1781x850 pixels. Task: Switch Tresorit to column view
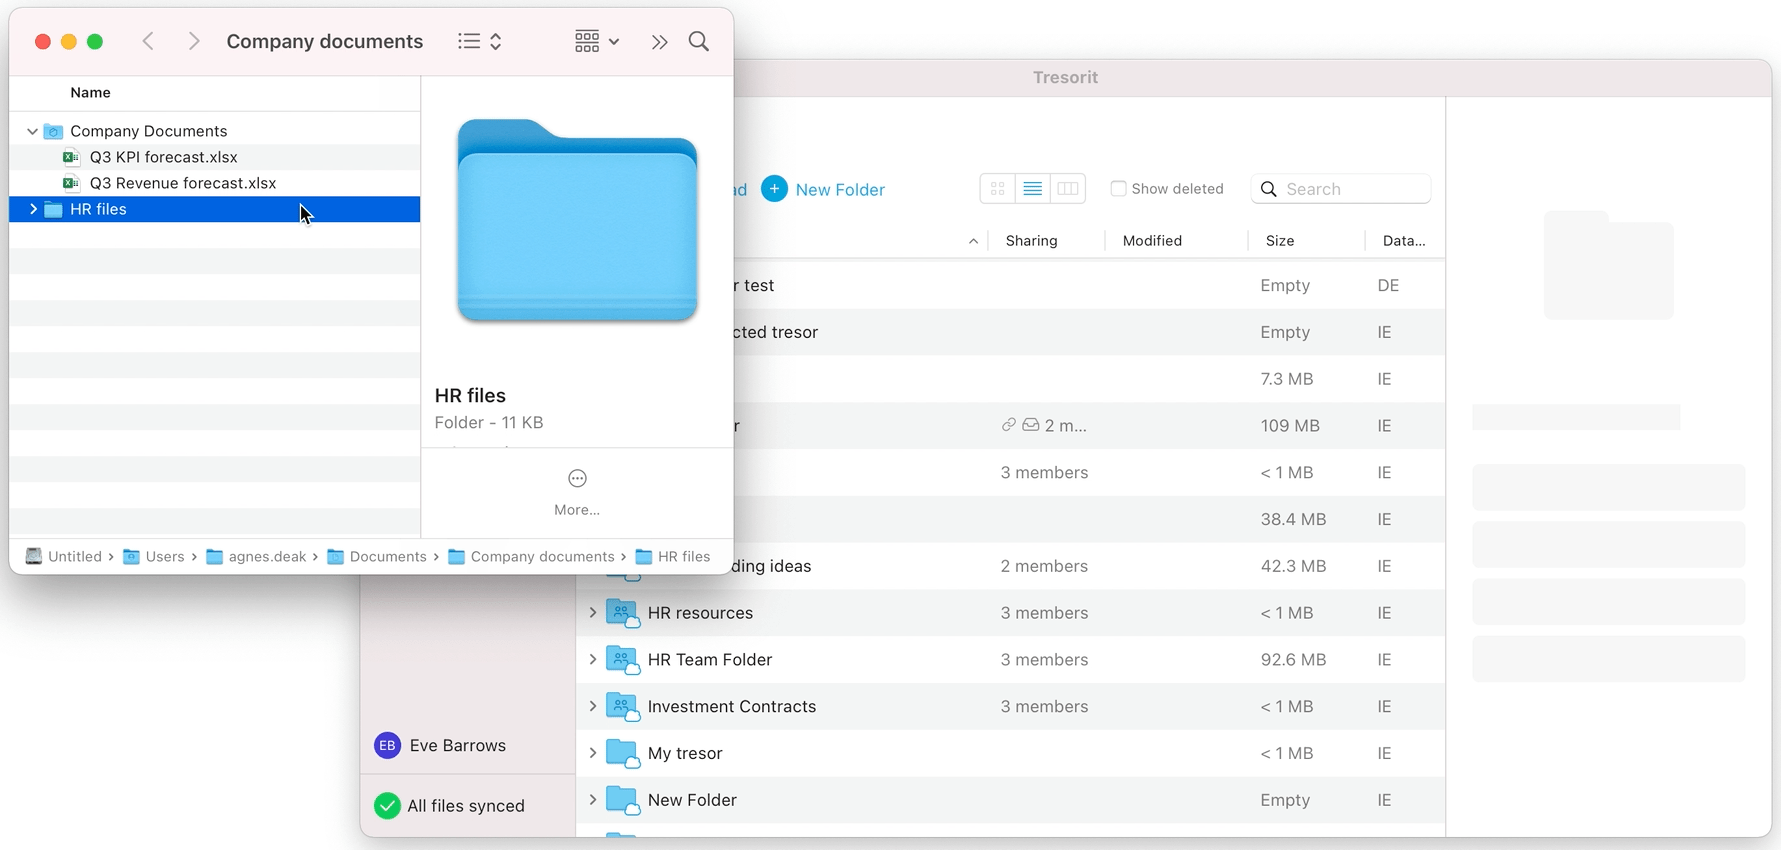pos(1068,189)
